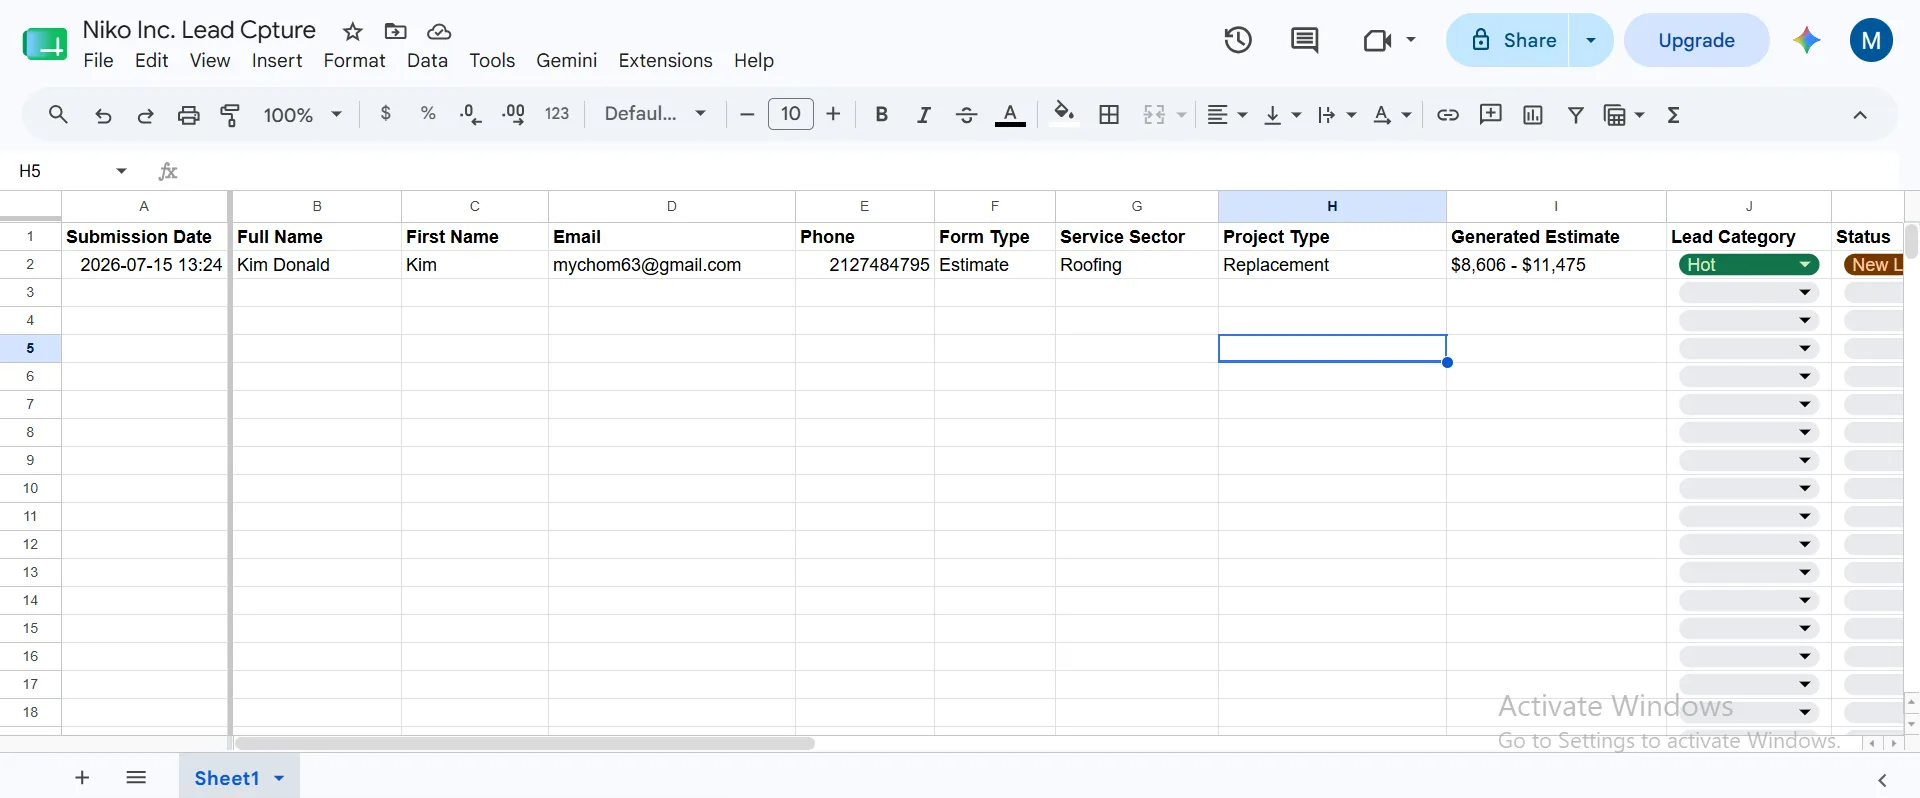Open the side panel arrow
The height and width of the screenshot is (798, 1920).
click(1882, 779)
